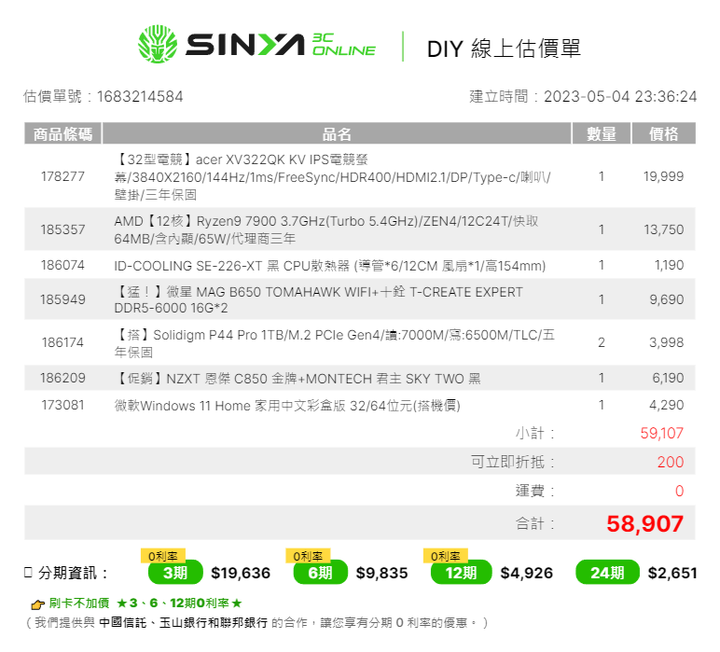Click the 中國信託 bank name
Image resolution: width=720 pixels, height=652 pixels.
point(122,623)
